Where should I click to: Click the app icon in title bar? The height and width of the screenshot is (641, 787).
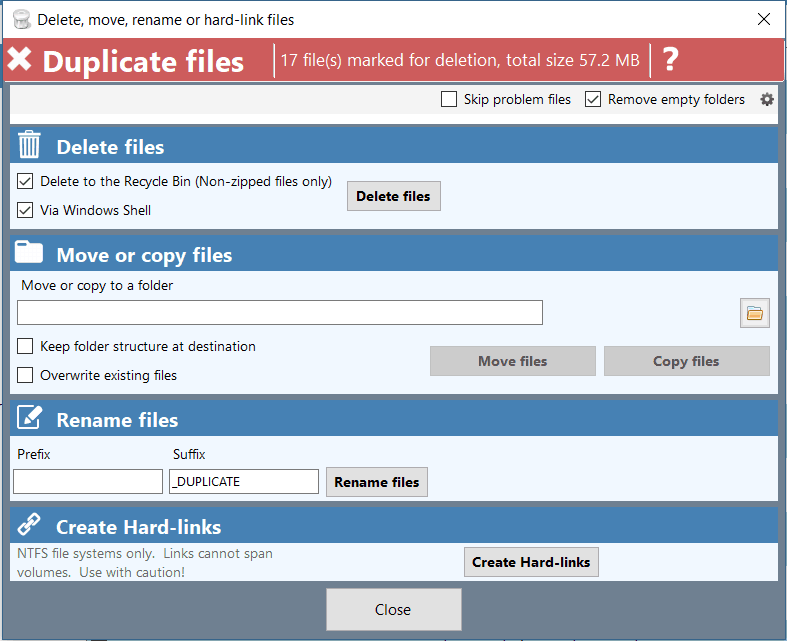click(x=21, y=20)
